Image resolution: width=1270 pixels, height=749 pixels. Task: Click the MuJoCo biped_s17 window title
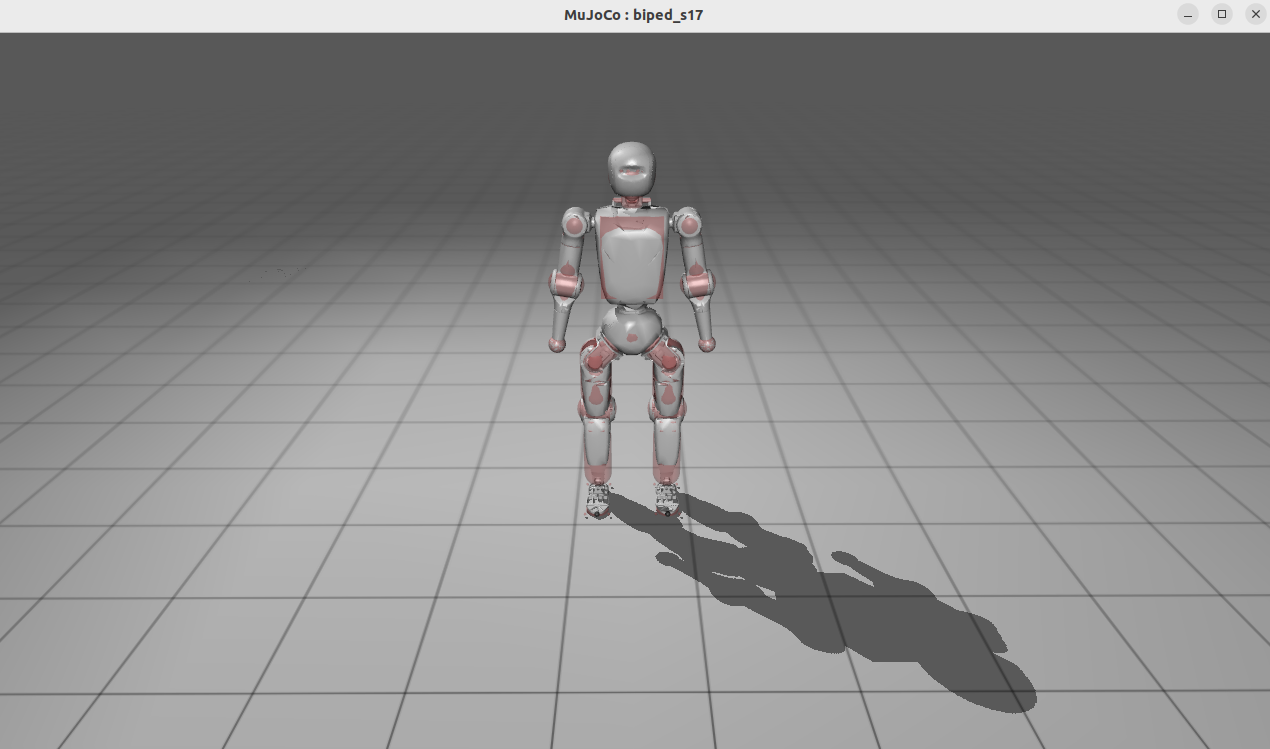point(634,15)
